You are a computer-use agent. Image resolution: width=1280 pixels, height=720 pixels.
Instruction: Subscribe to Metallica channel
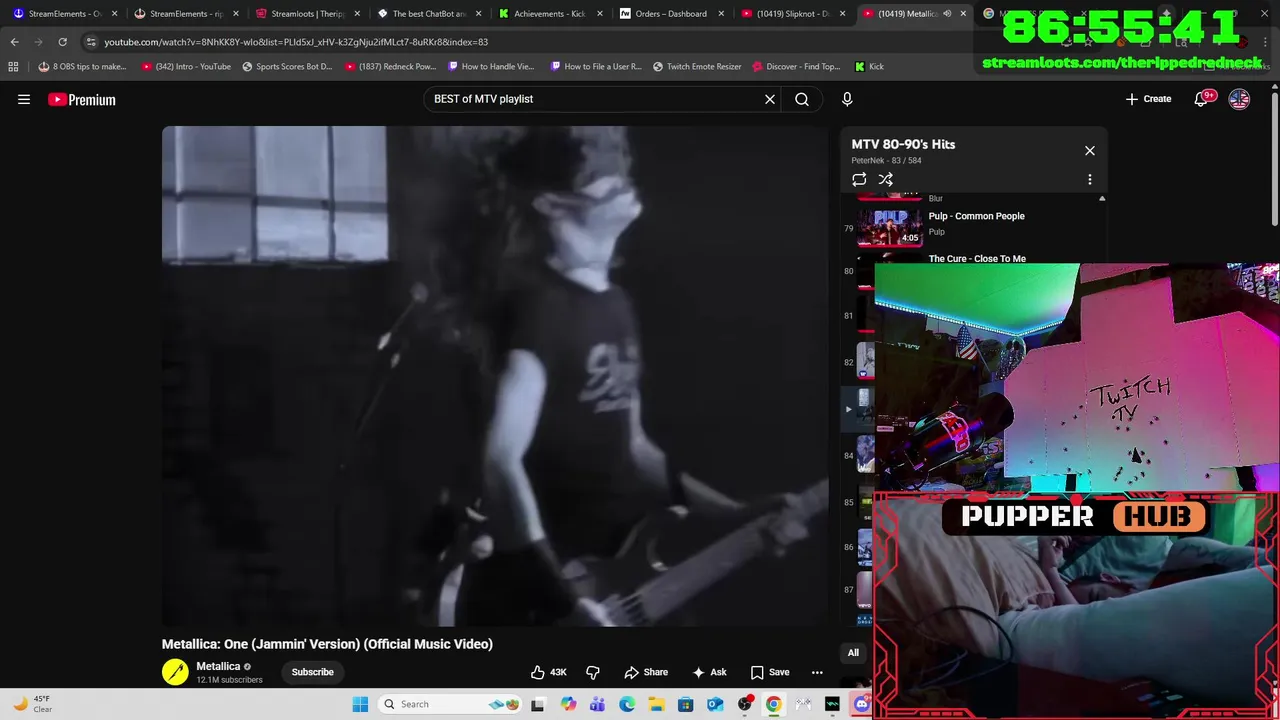pyautogui.click(x=312, y=672)
